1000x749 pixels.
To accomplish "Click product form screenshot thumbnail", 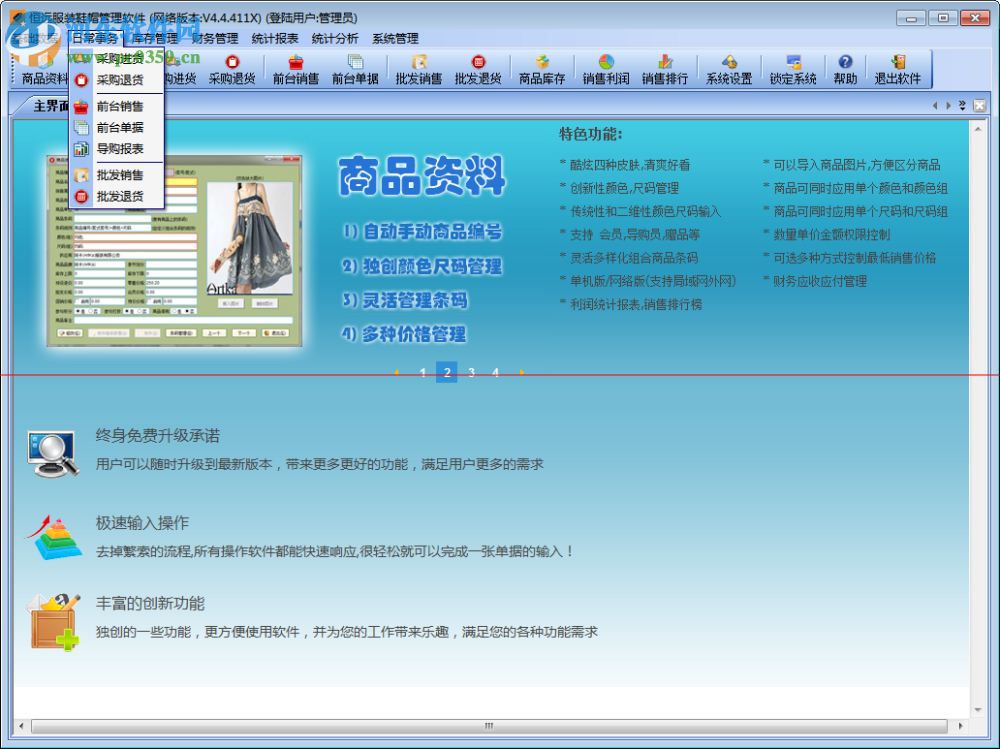I will coord(174,250).
